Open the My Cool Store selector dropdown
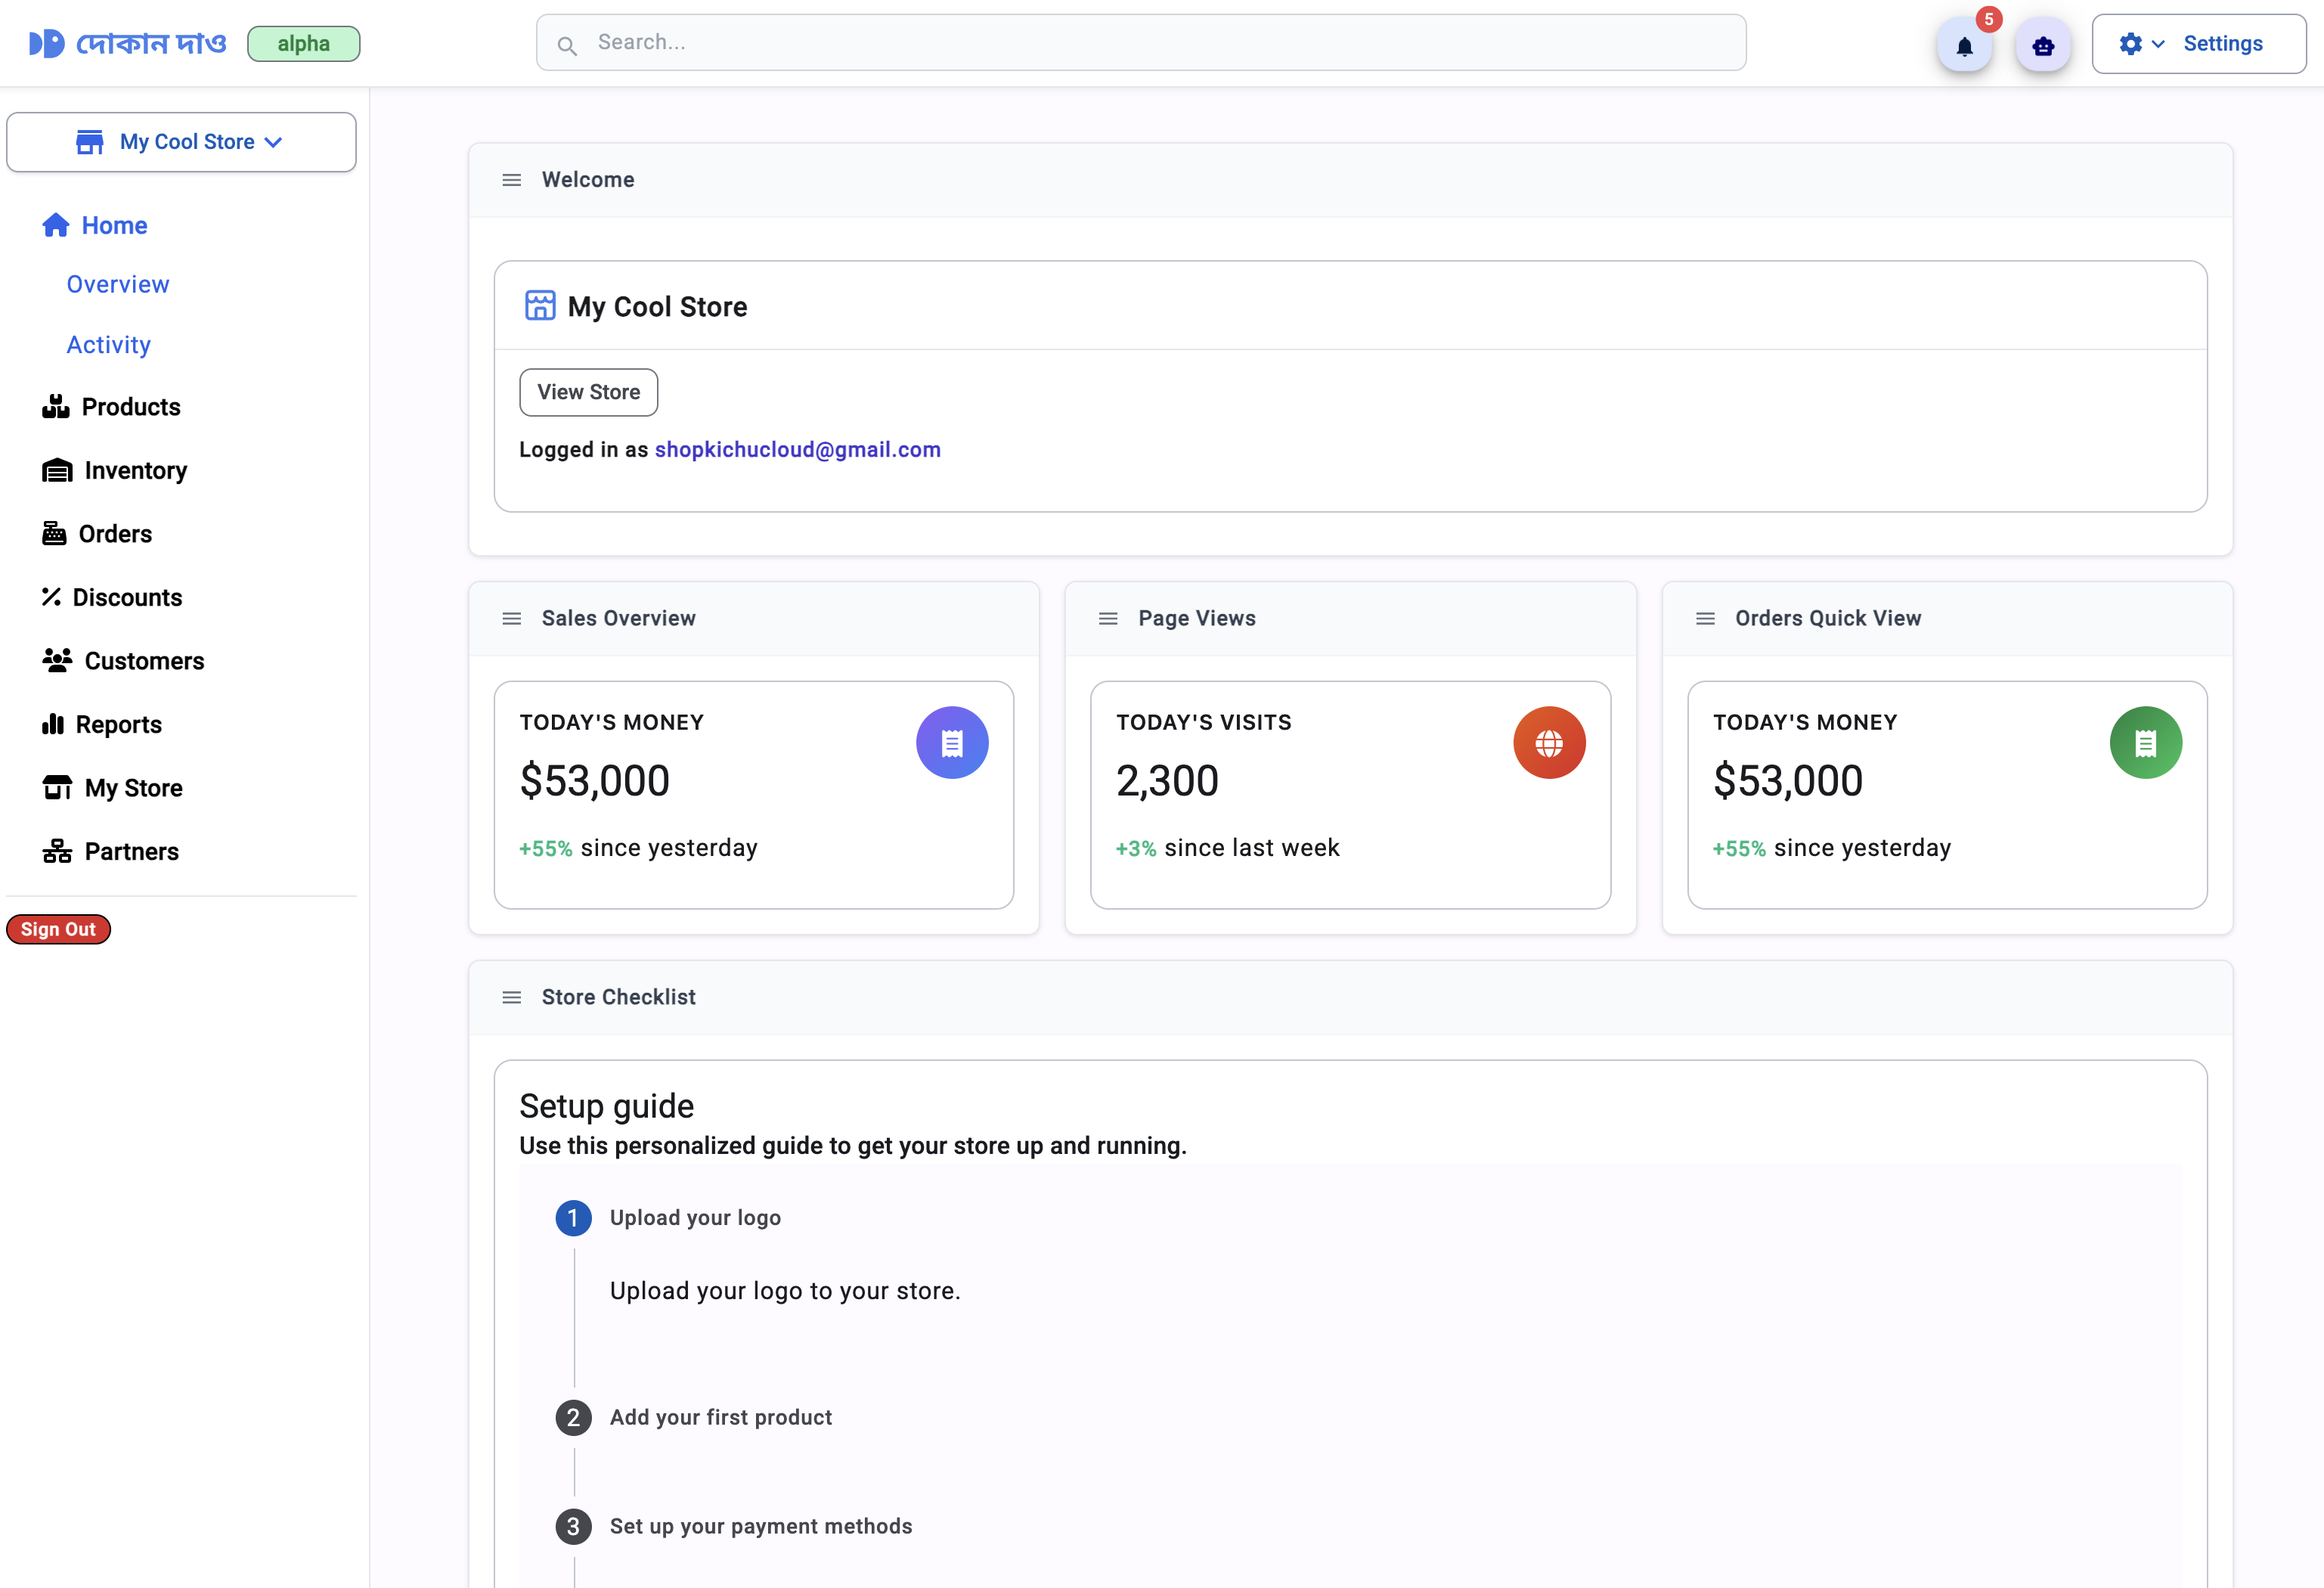This screenshot has width=2324, height=1588. [x=181, y=142]
